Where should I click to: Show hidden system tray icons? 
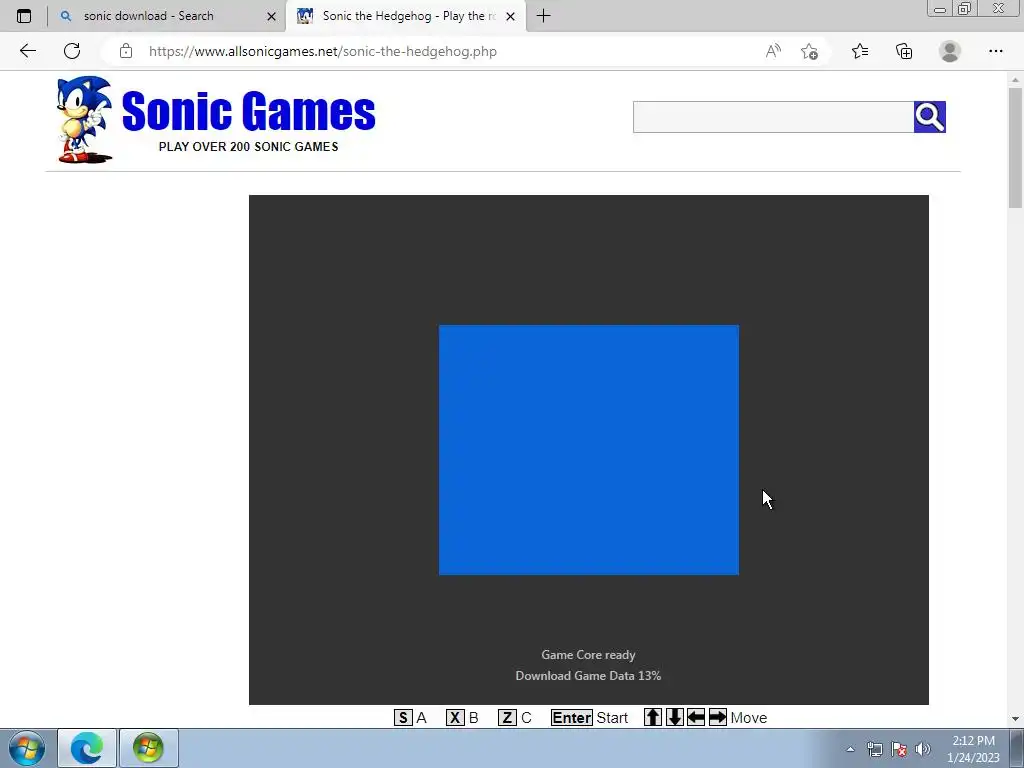pos(850,749)
